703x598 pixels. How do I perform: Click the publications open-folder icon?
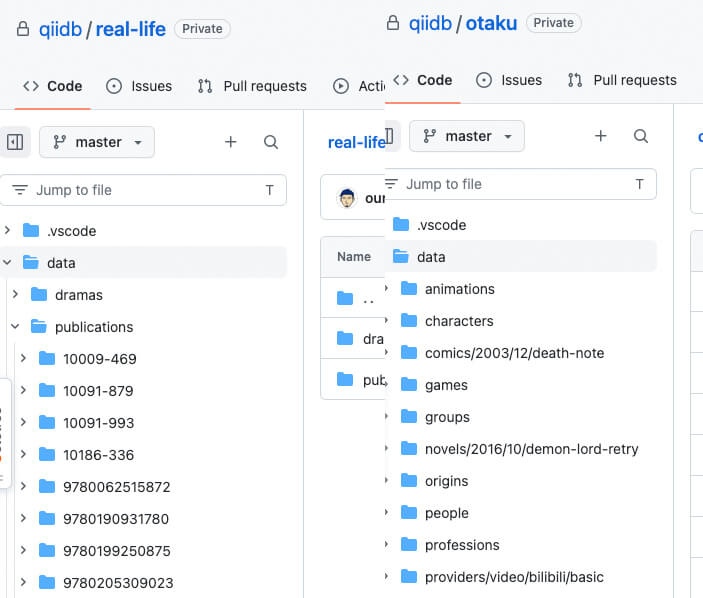(x=39, y=326)
